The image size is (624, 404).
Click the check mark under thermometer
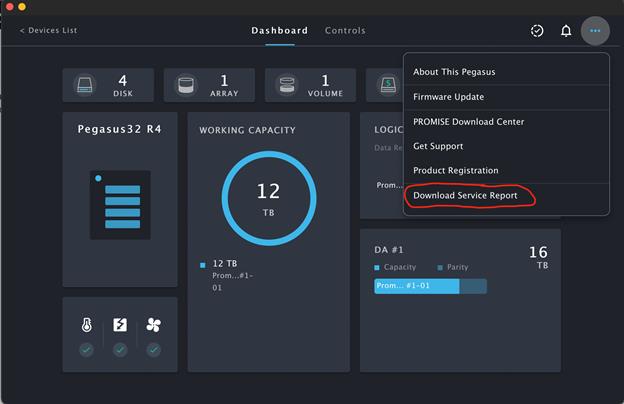(x=86, y=350)
